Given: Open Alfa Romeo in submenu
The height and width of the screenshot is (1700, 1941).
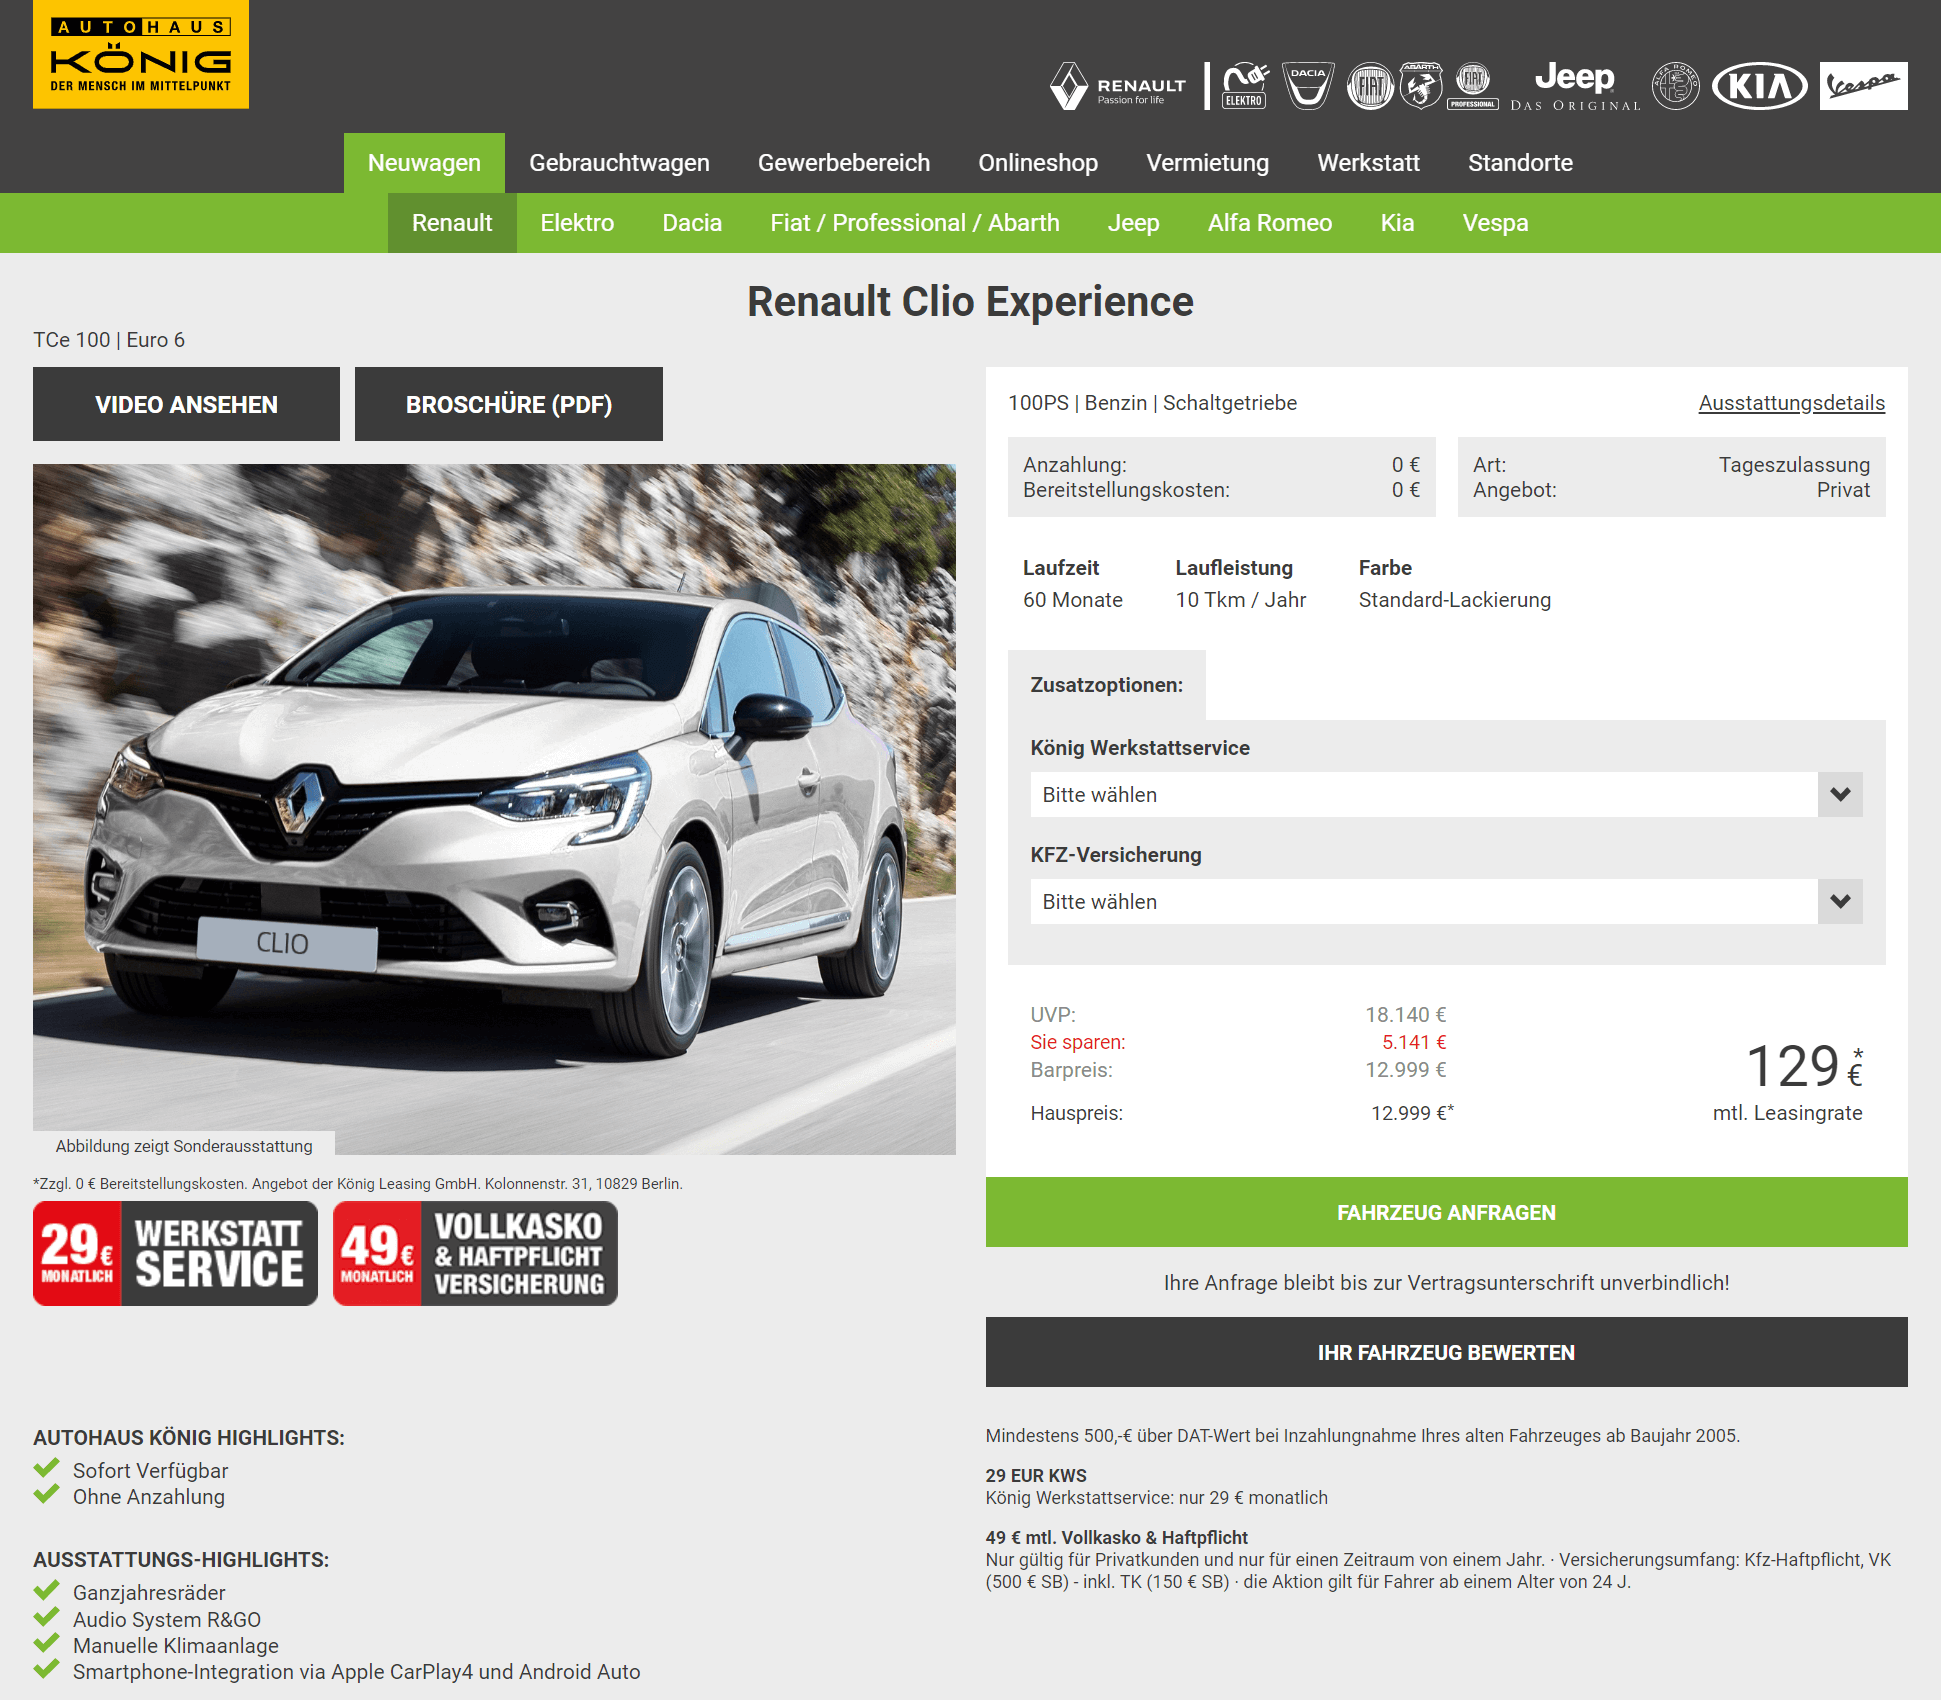Looking at the screenshot, I should click(x=1270, y=223).
